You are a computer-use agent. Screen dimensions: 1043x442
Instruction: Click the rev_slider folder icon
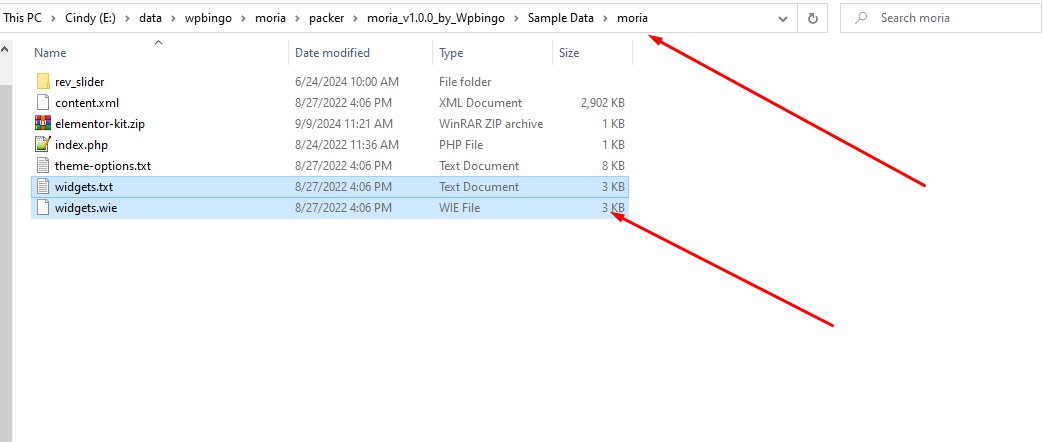coord(42,81)
